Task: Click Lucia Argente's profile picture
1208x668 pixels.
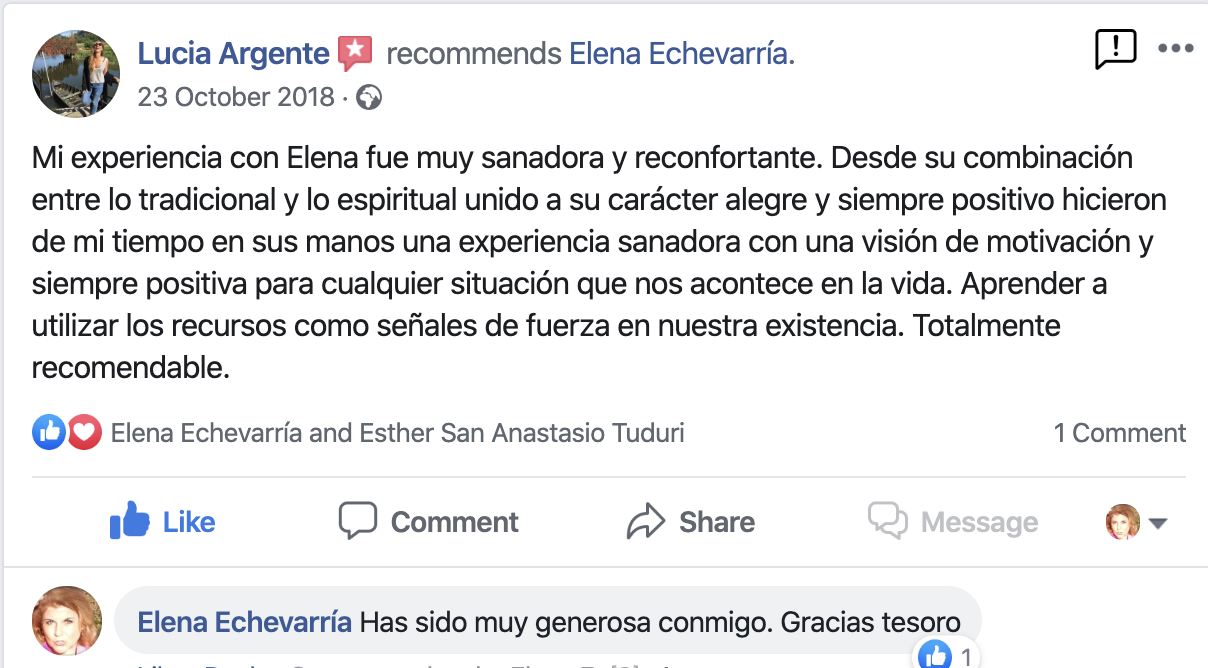Action: (x=76, y=72)
